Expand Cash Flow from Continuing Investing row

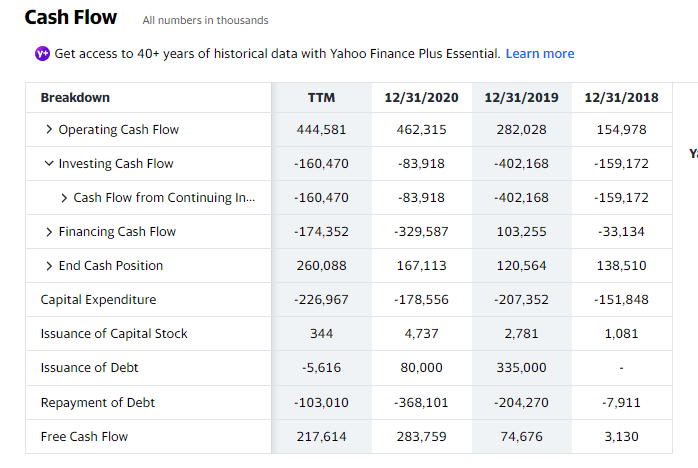pos(64,198)
